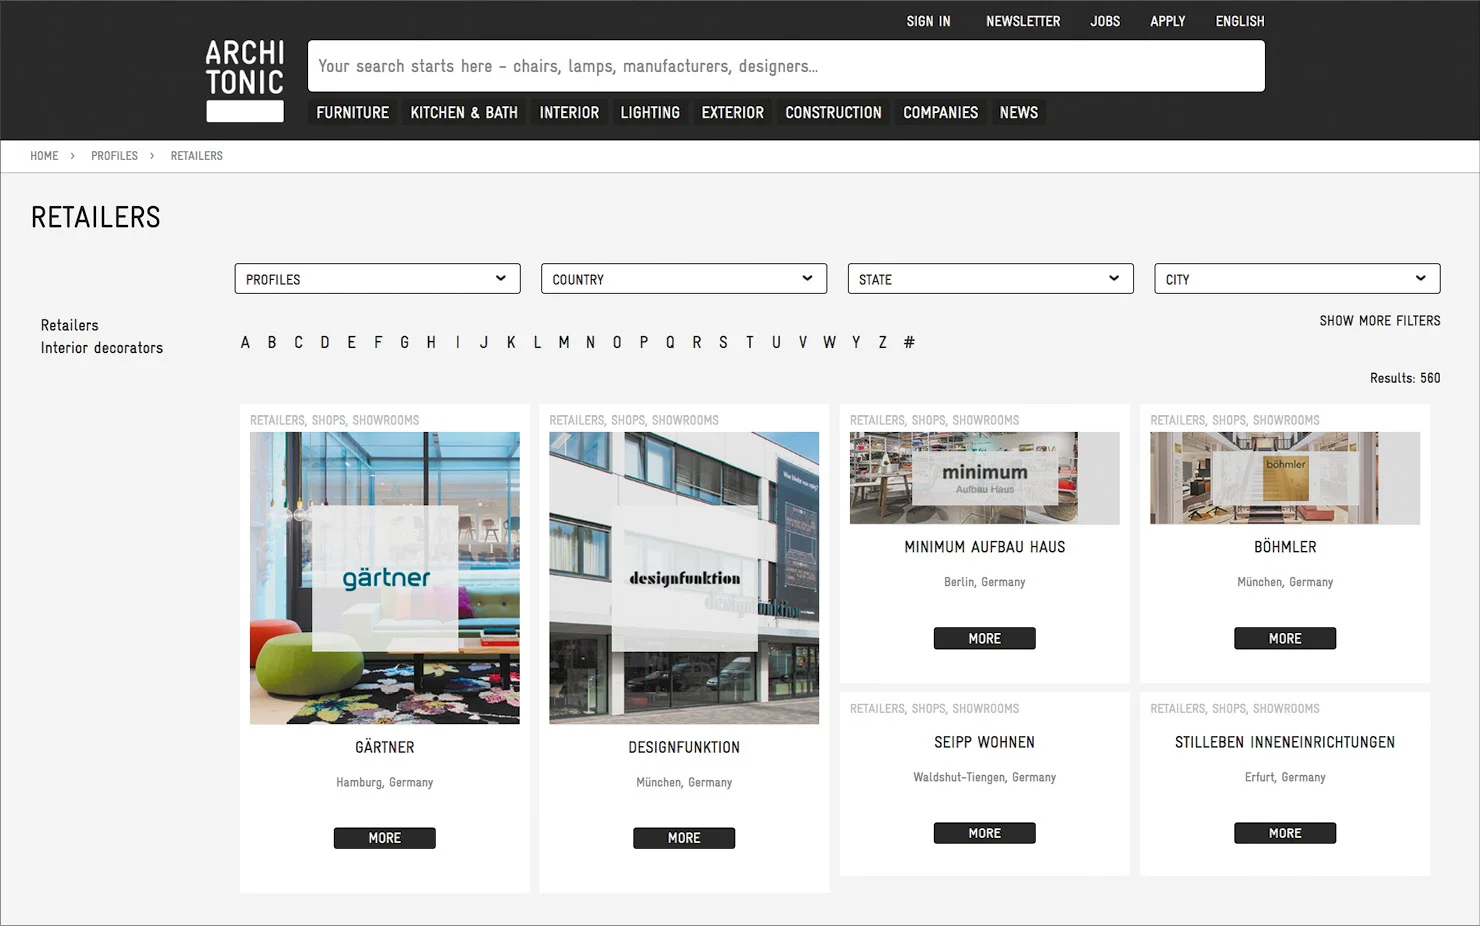The height and width of the screenshot is (926, 1480).
Task: Click 'Waldshut-Tiengen, Germany' location text
Action: 985,777
